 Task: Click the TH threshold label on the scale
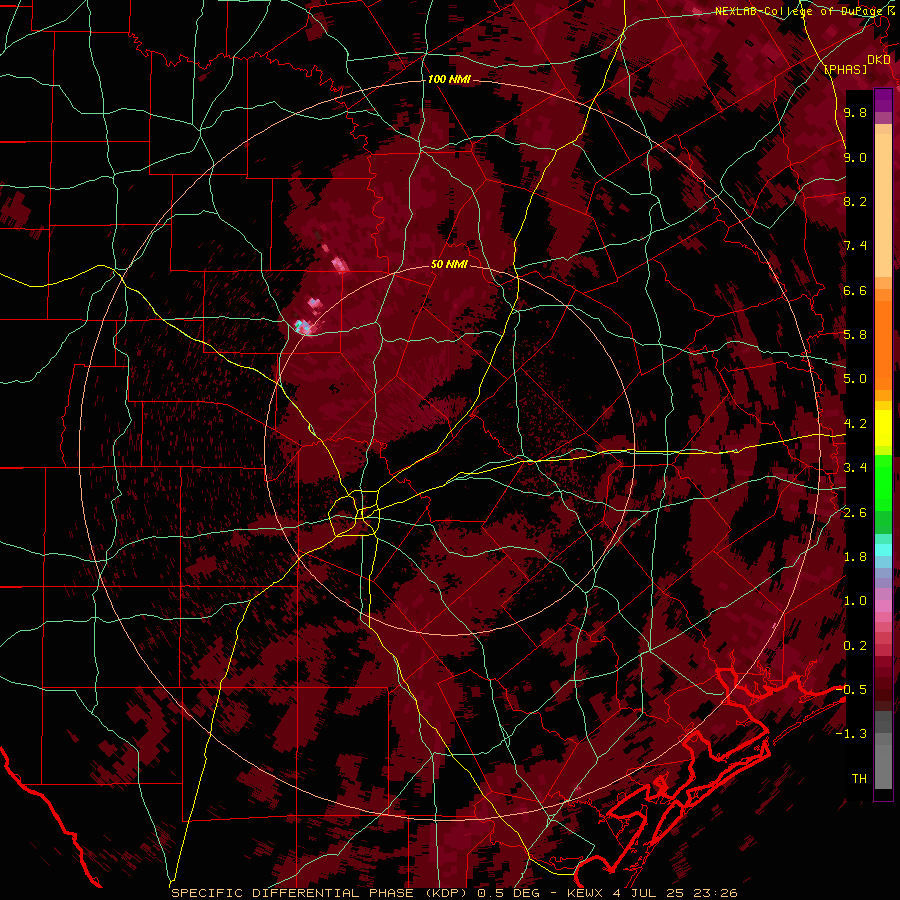[x=859, y=779]
